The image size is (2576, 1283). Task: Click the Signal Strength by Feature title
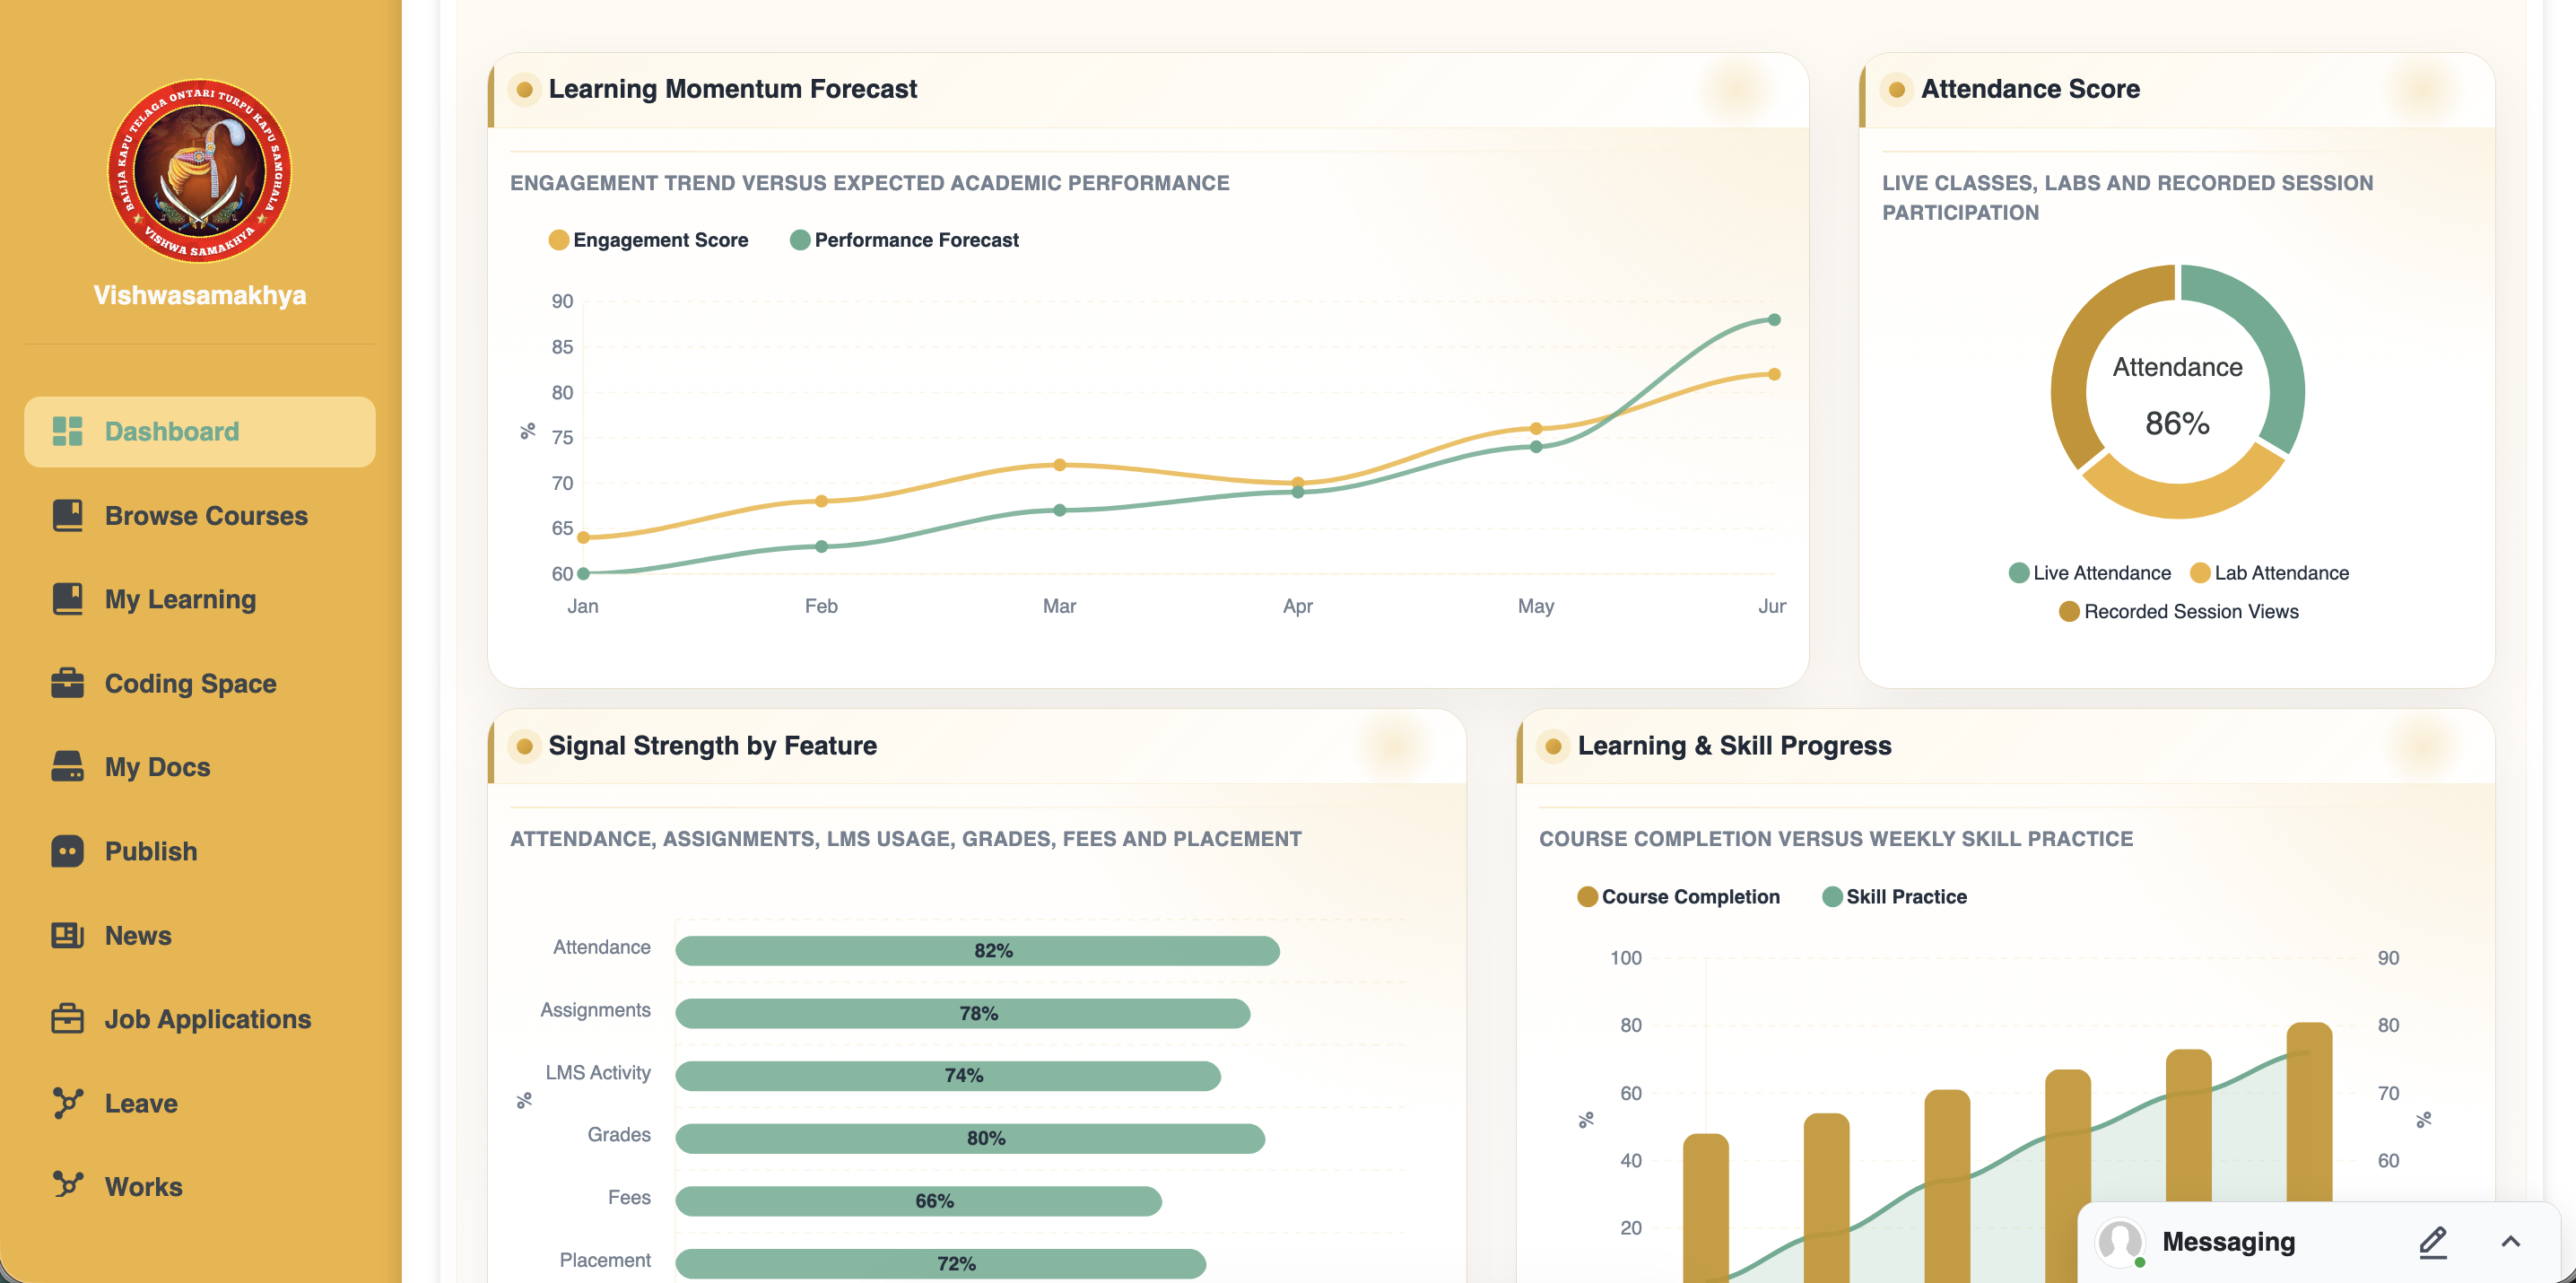712,746
